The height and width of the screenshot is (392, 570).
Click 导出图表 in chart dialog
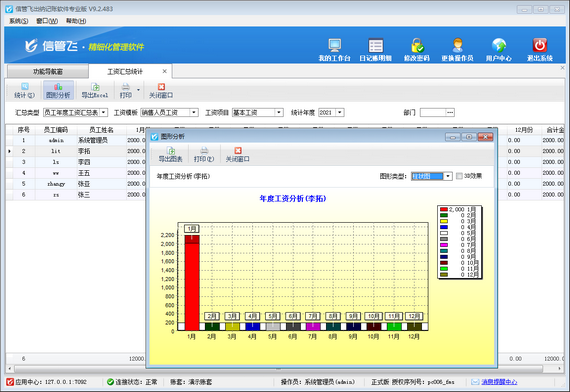170,154
